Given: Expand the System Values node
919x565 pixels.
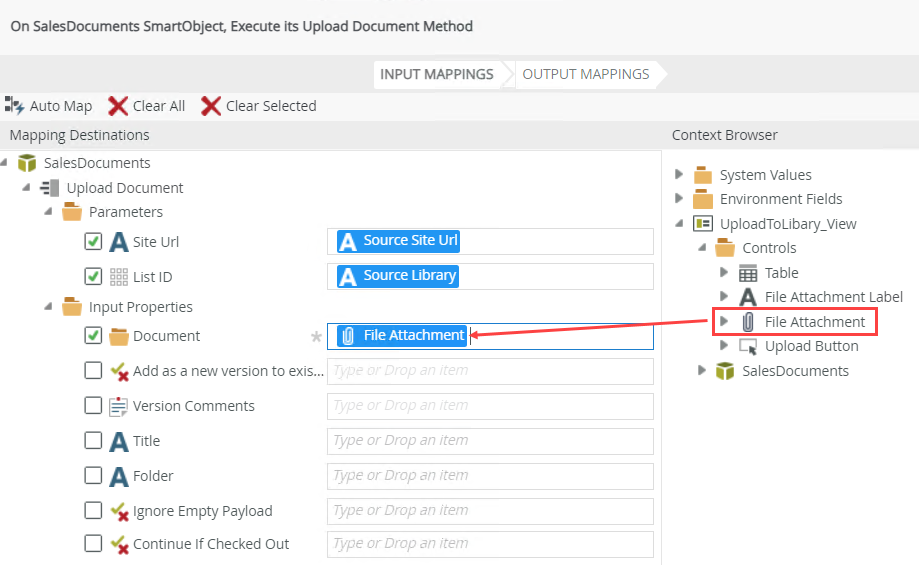Looking at the screenshot, I should pyautogui.click(x=680, y=175).
